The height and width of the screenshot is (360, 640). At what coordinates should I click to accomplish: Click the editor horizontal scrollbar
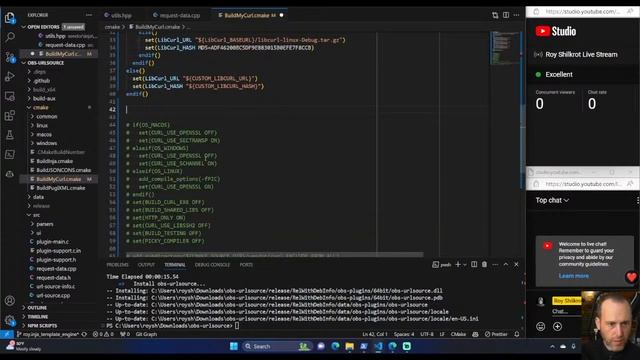tap(275, 255)
